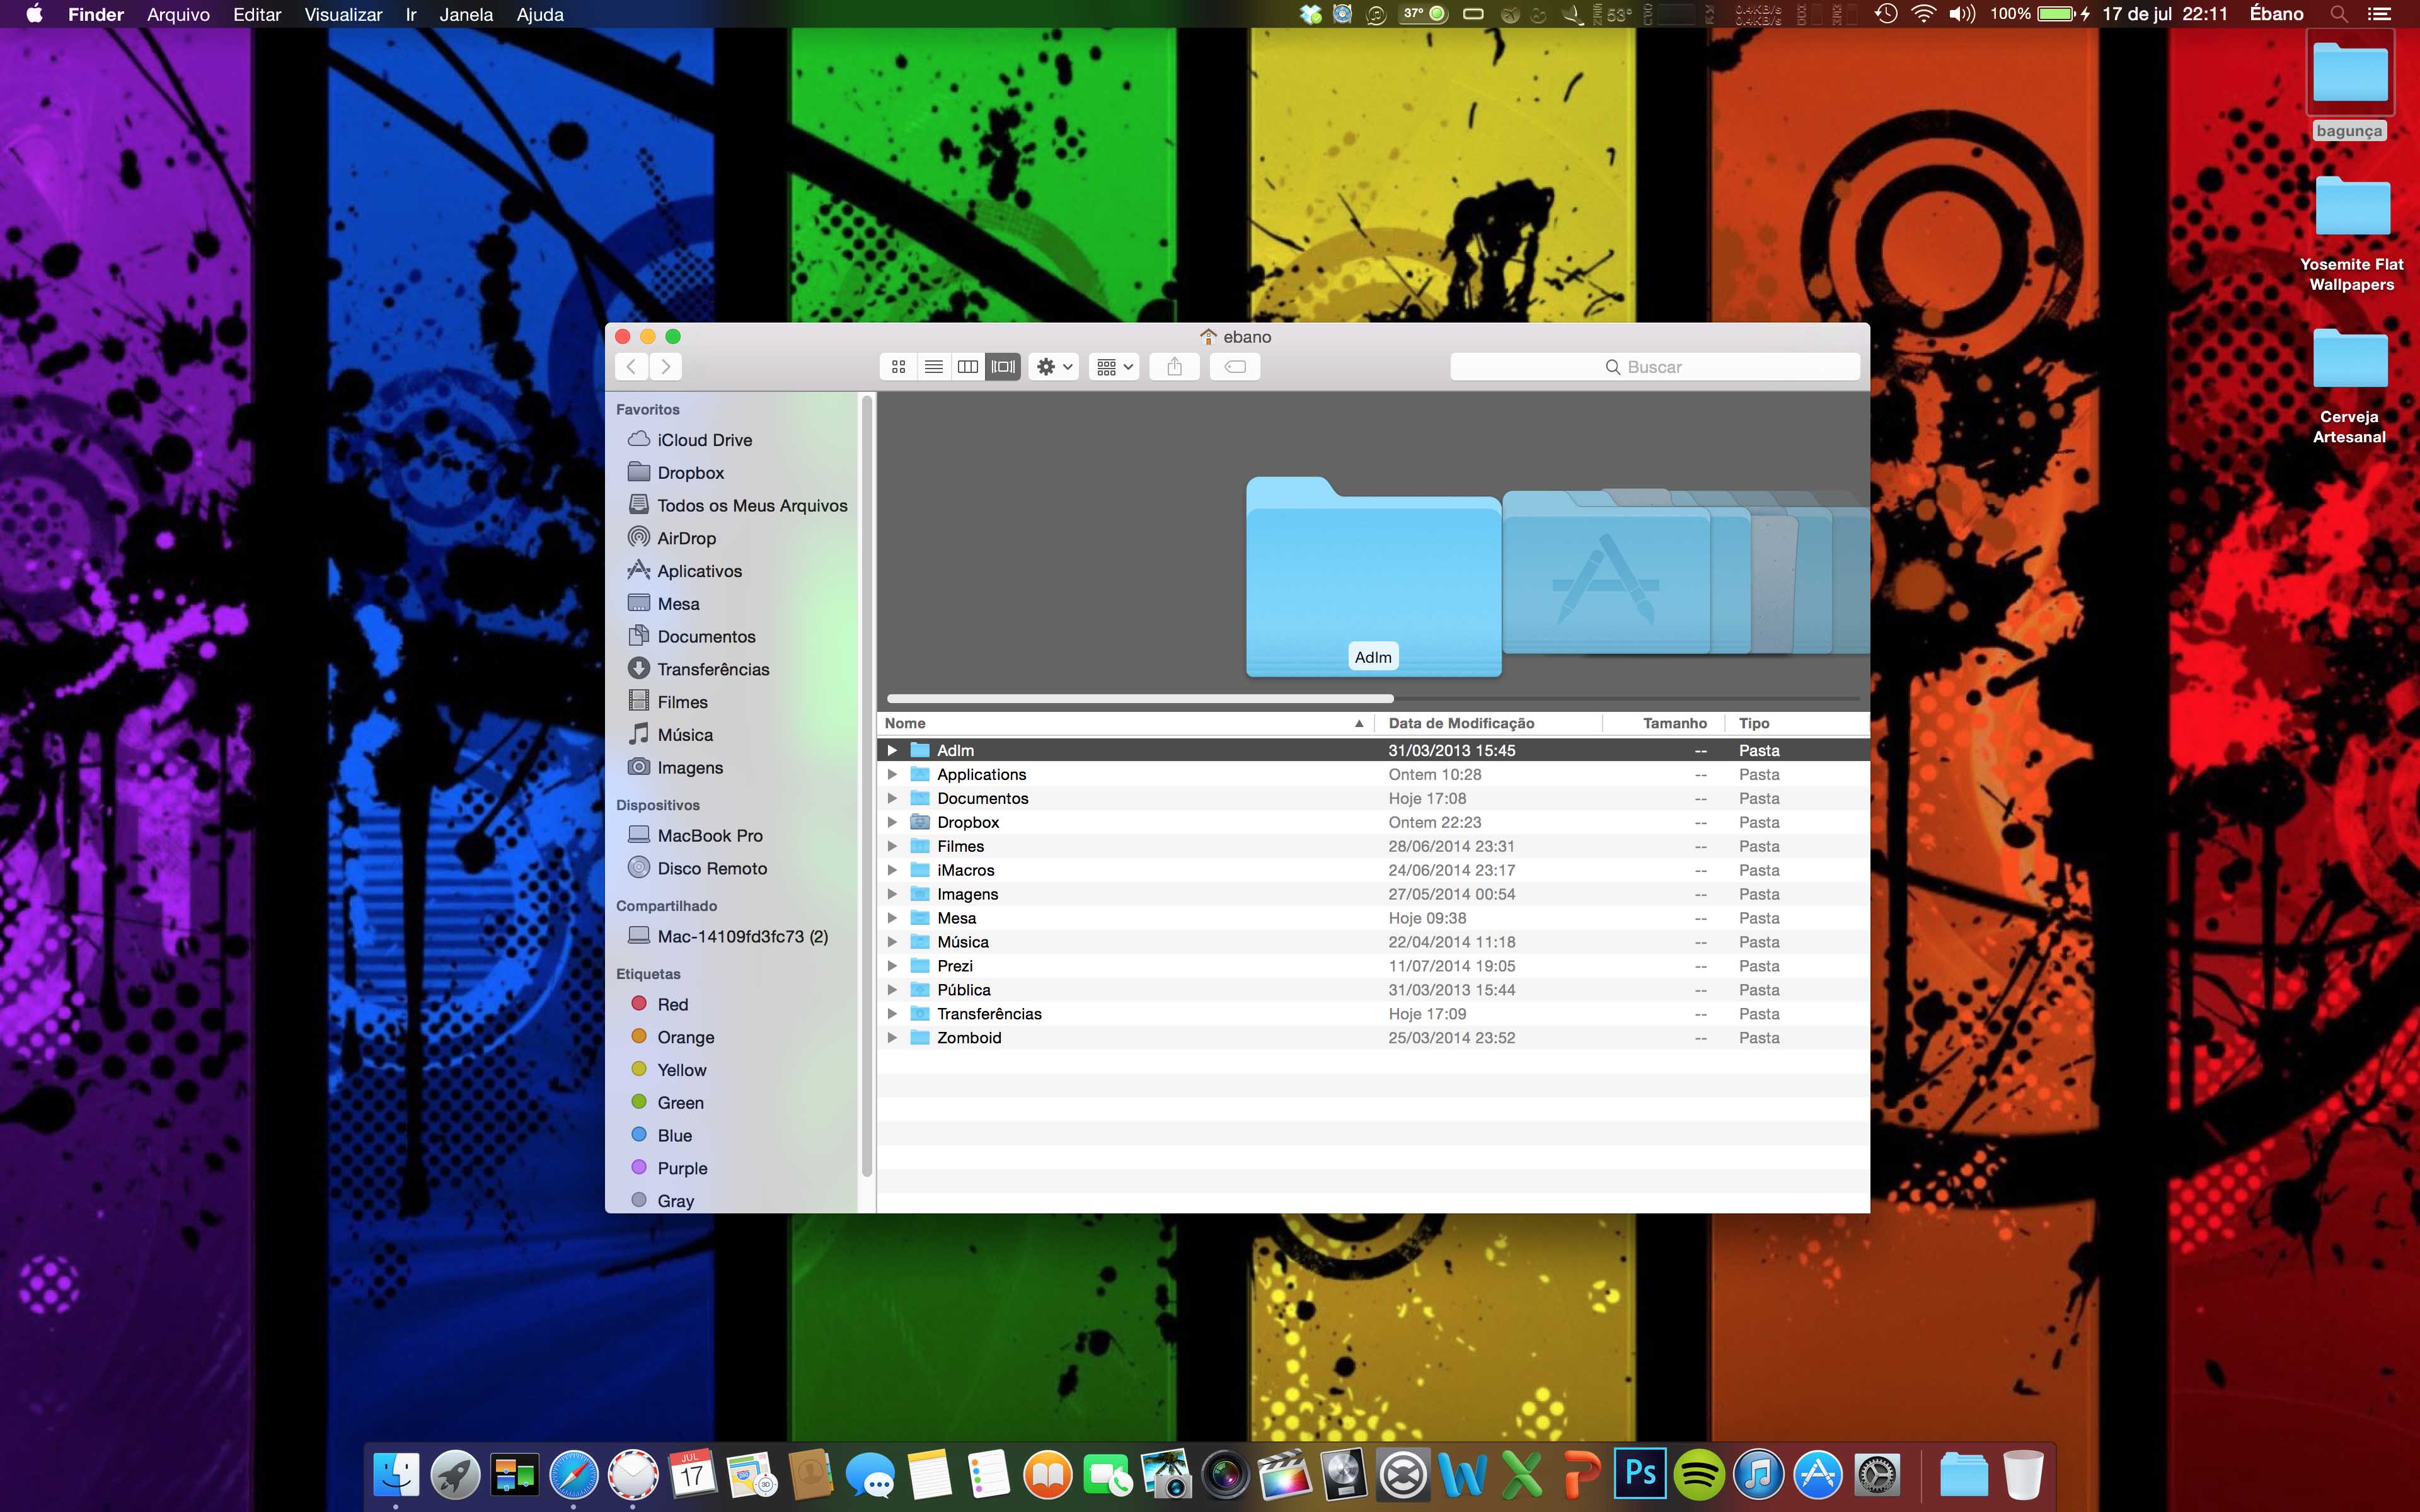Open AirDrop in the sidebar
2420x1512 pixels.
pos(686,538)
